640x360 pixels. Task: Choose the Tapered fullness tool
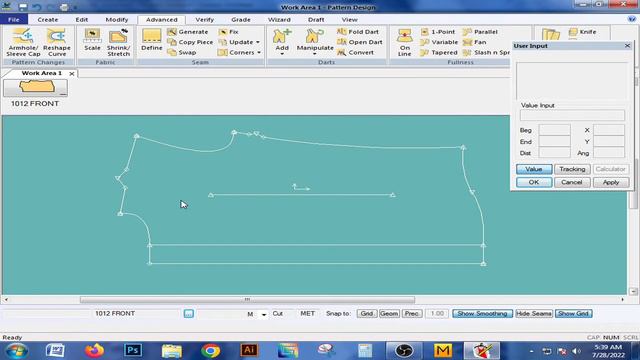point(439,52)
